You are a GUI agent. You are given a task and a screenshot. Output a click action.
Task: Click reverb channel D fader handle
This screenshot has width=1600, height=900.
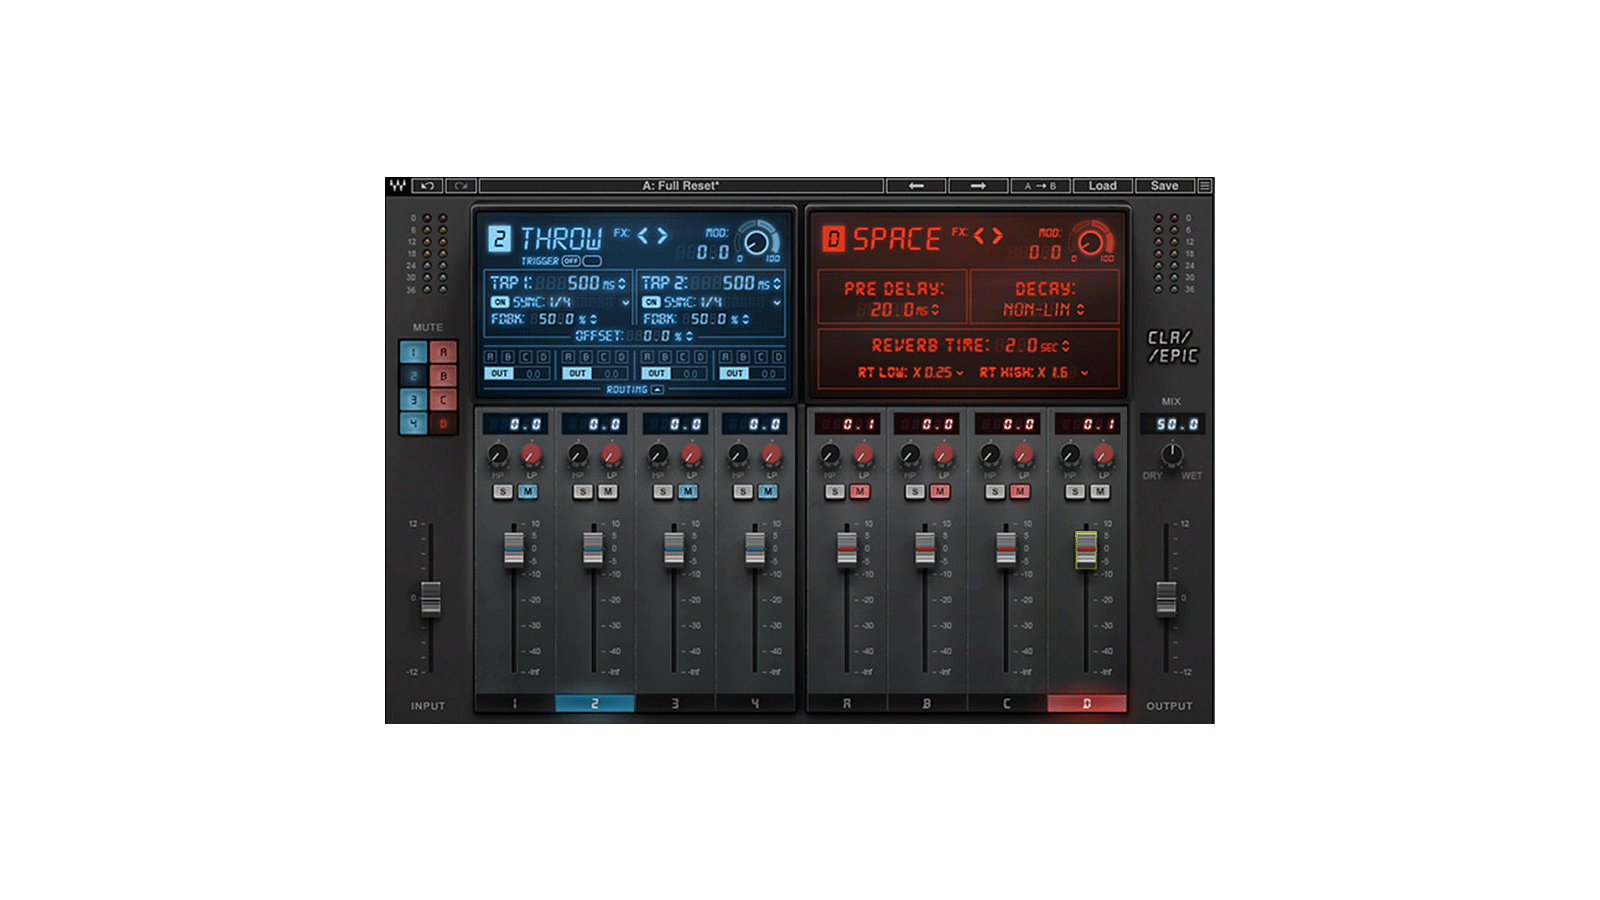click(1086, 549)
